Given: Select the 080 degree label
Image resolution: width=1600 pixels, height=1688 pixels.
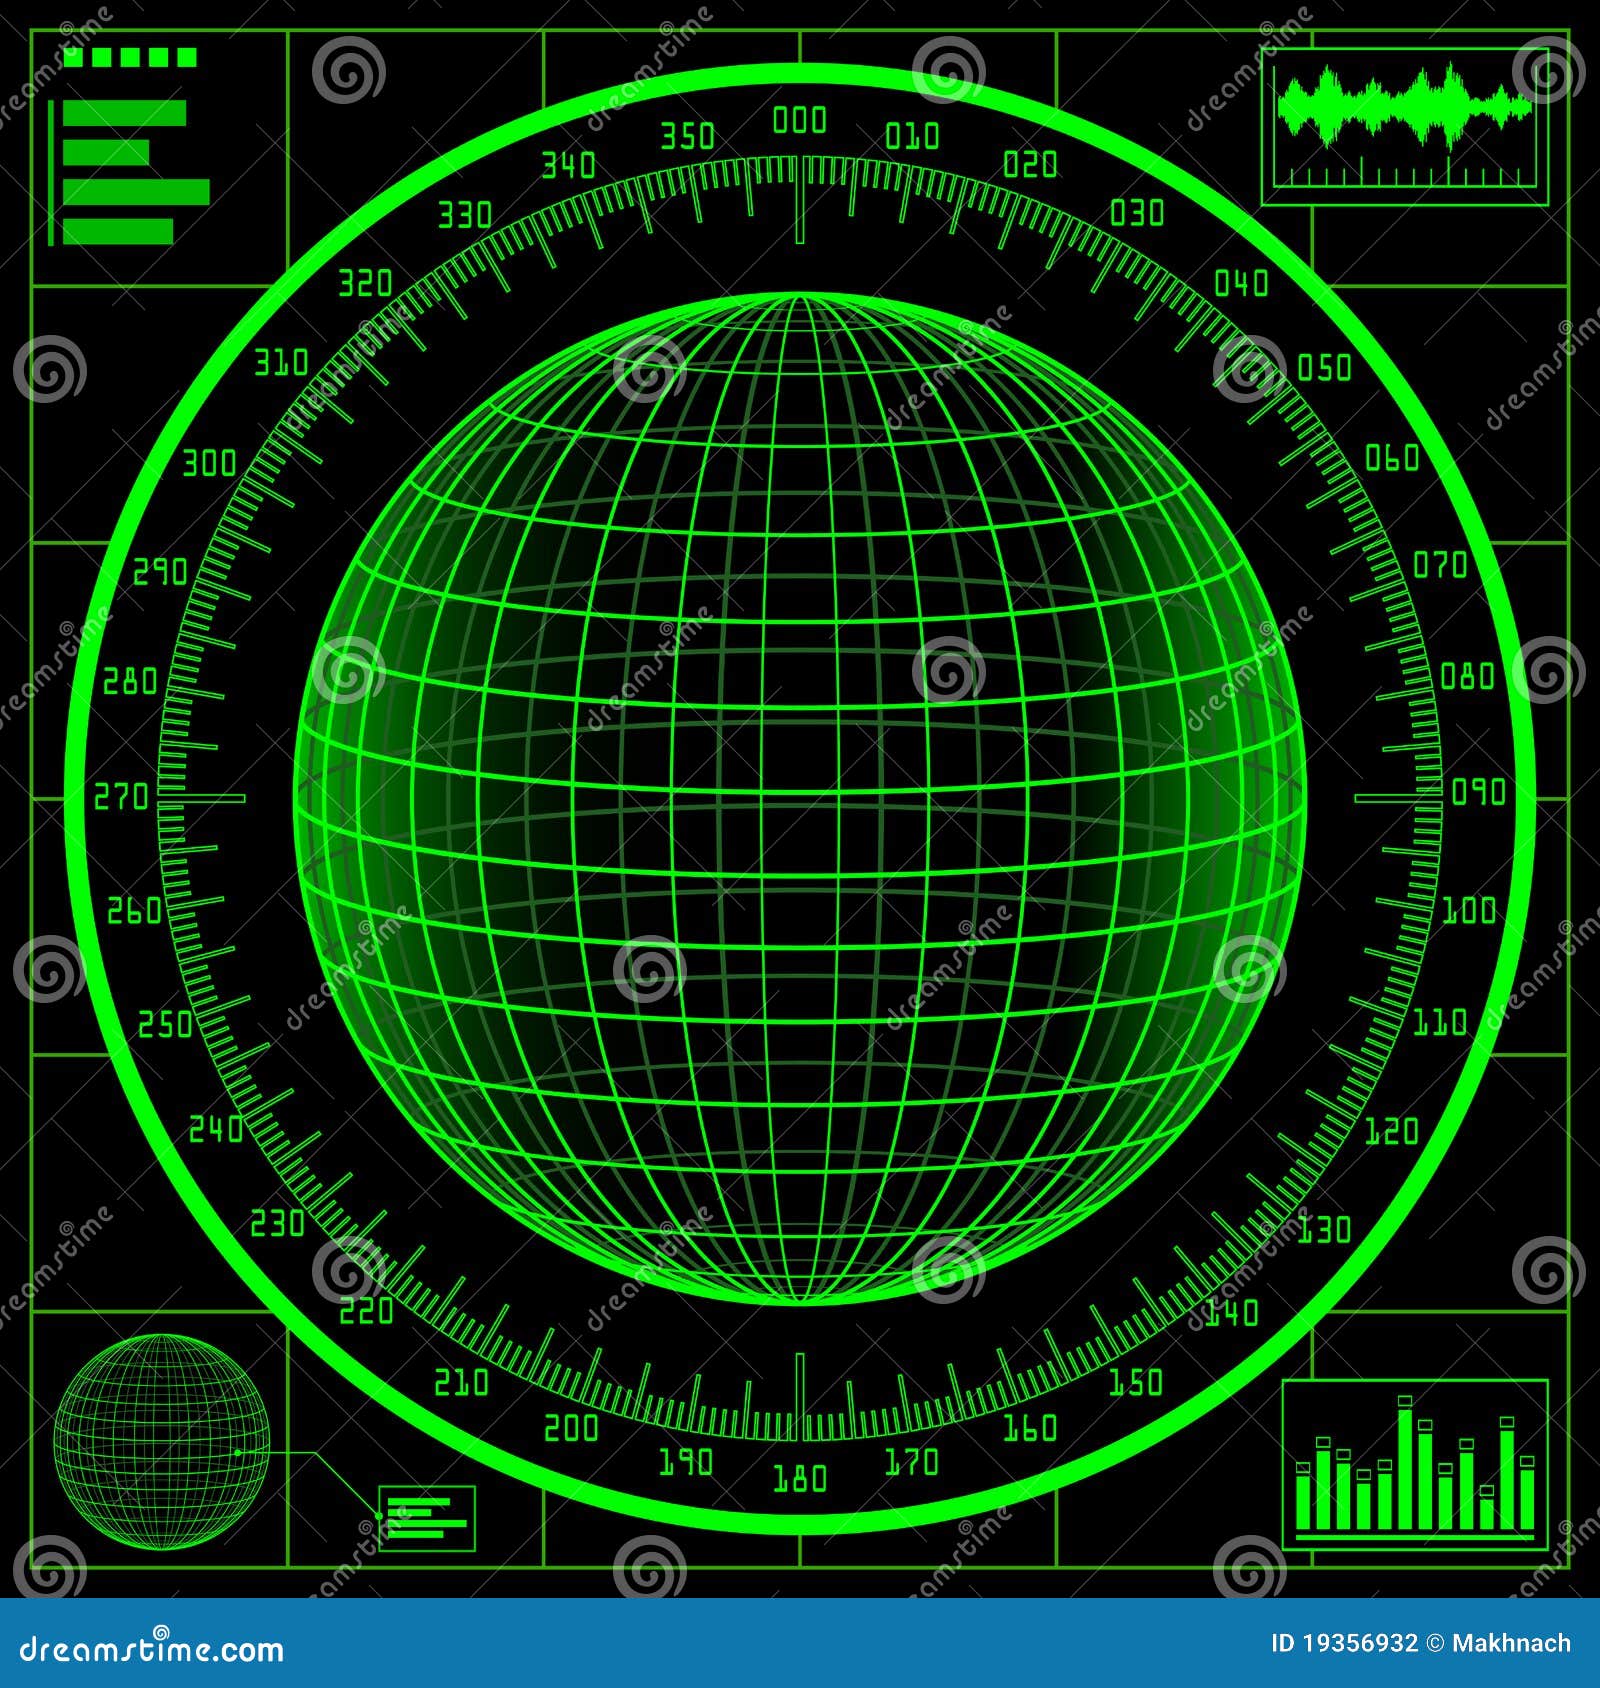Looking at the screenshot, I should point(1467,676).
